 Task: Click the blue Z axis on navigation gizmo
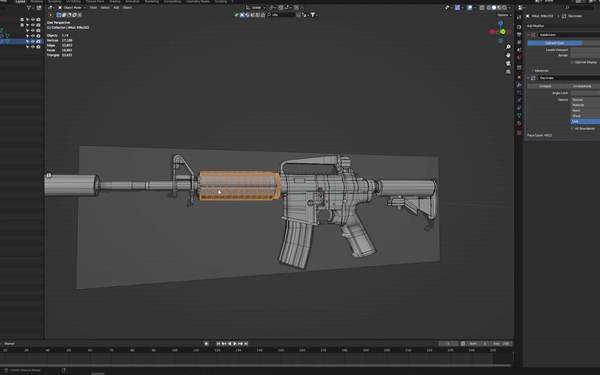coord(500,23)
